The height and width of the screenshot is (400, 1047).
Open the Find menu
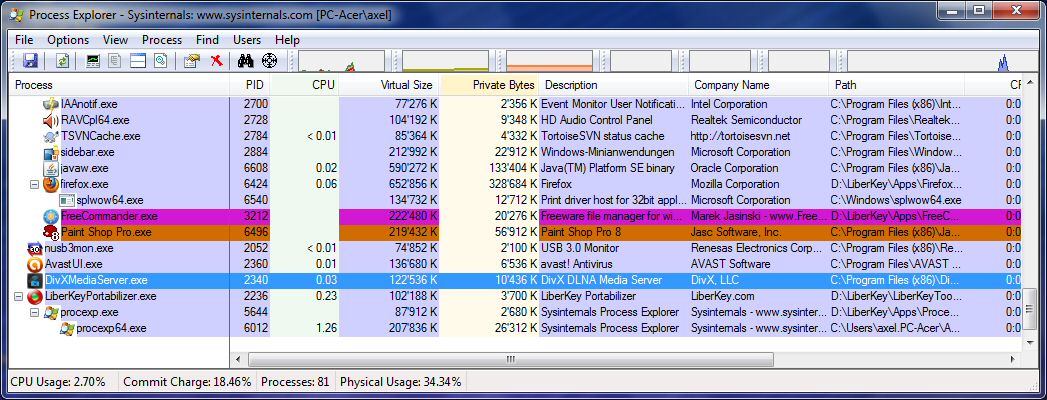(x=208, y=40)
